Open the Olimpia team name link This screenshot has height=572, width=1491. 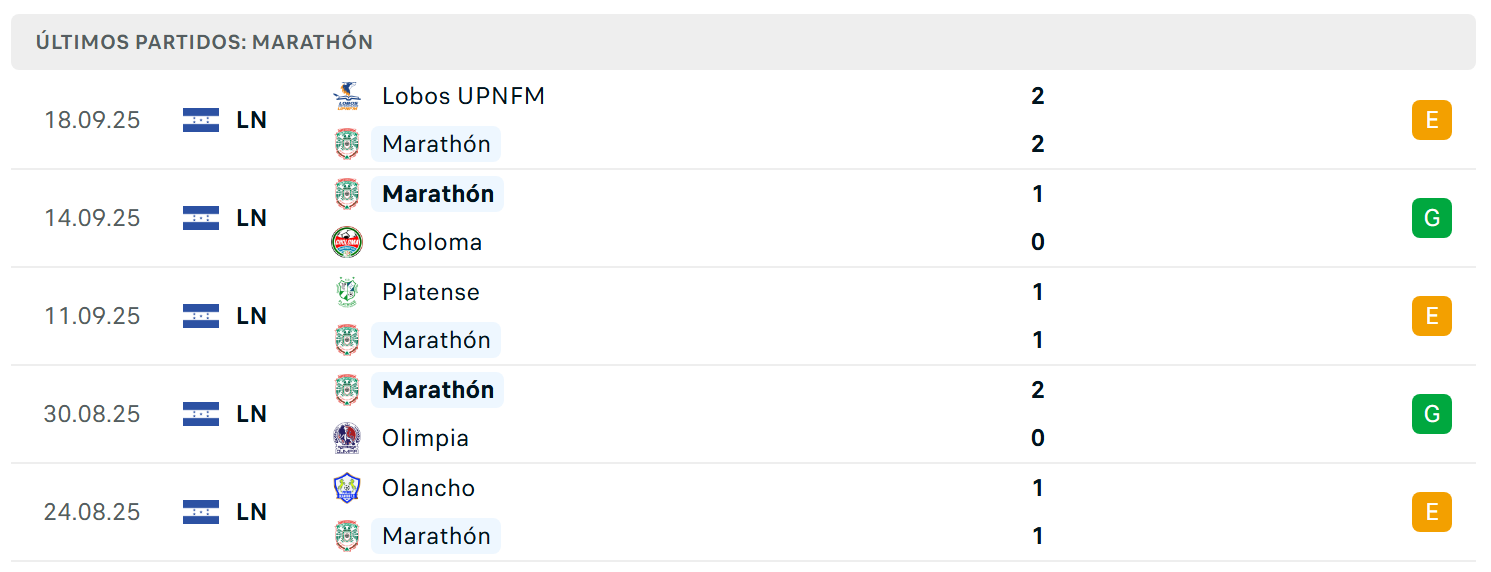[425, 438]
